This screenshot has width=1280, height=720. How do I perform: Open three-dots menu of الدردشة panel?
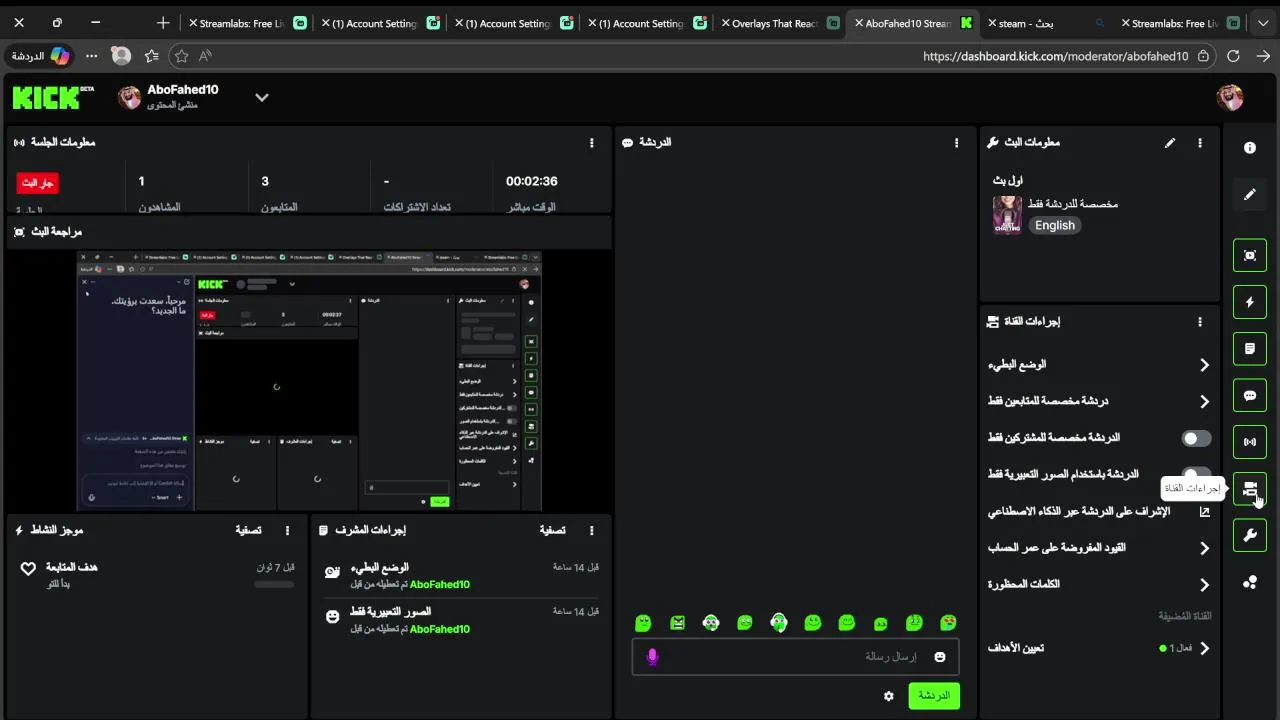(956, 143)
